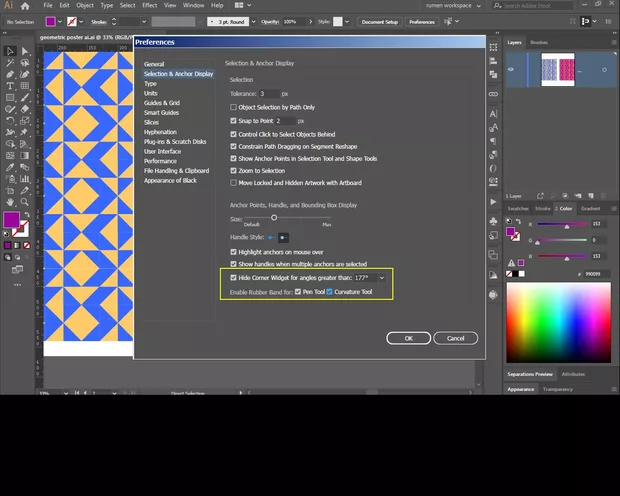This screenshot has width=620, height=496.
Task: Enable Object Selection by Path Only
Action: click(233, 107)
